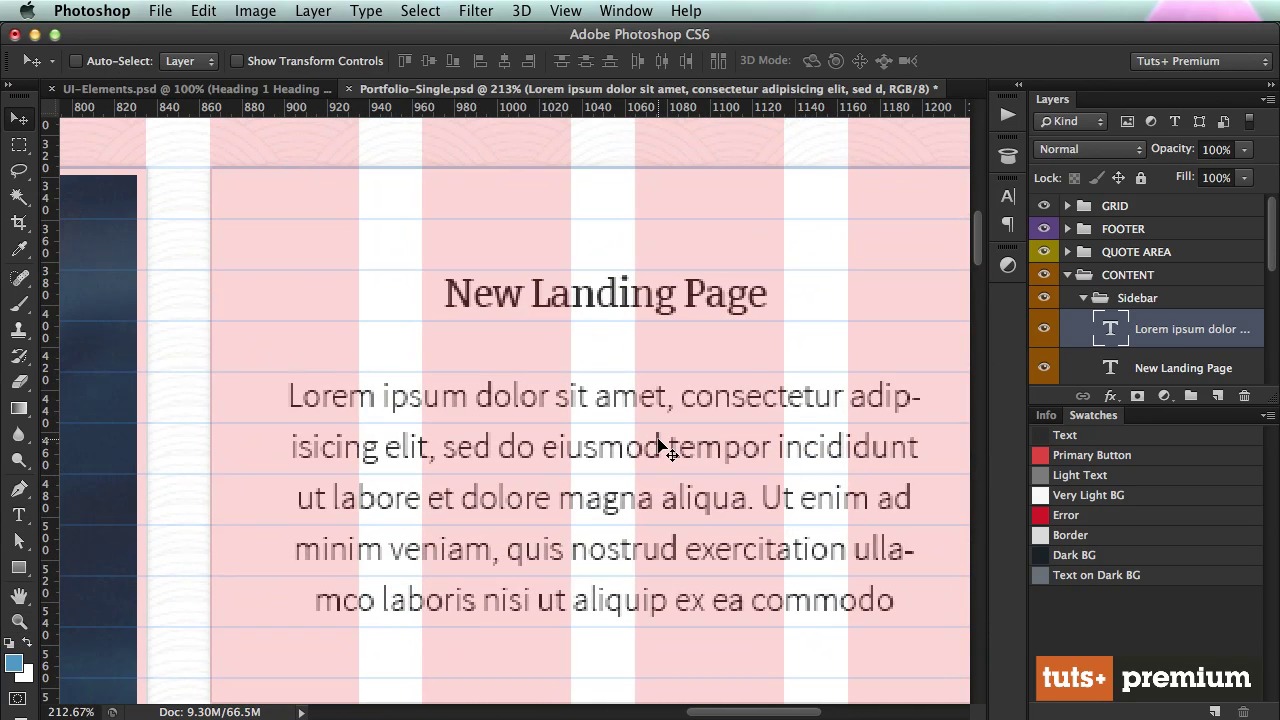Image resolution: width=1280 pixels, height=720 pixels.
Task: Toggle Quick Mask mode icon
Action: coord(18,698)
